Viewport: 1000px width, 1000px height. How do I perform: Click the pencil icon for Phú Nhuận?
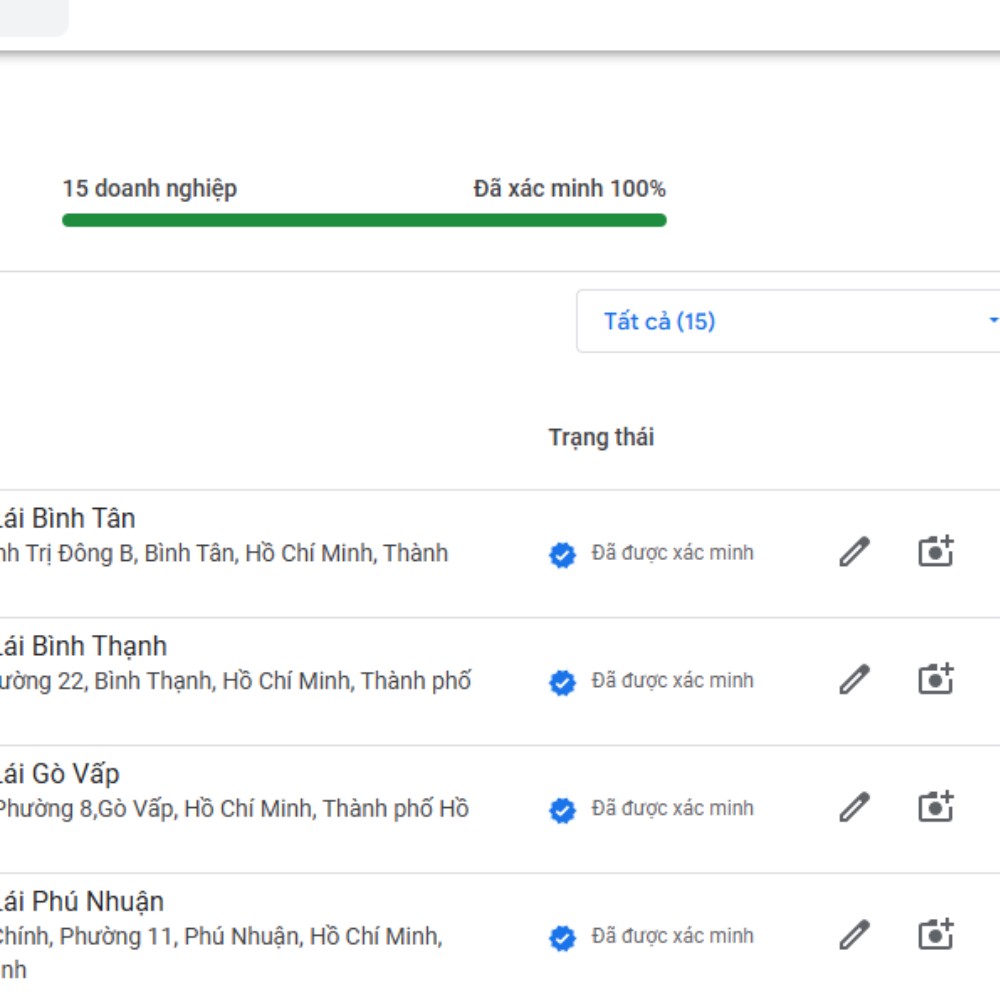click(854, 936)
